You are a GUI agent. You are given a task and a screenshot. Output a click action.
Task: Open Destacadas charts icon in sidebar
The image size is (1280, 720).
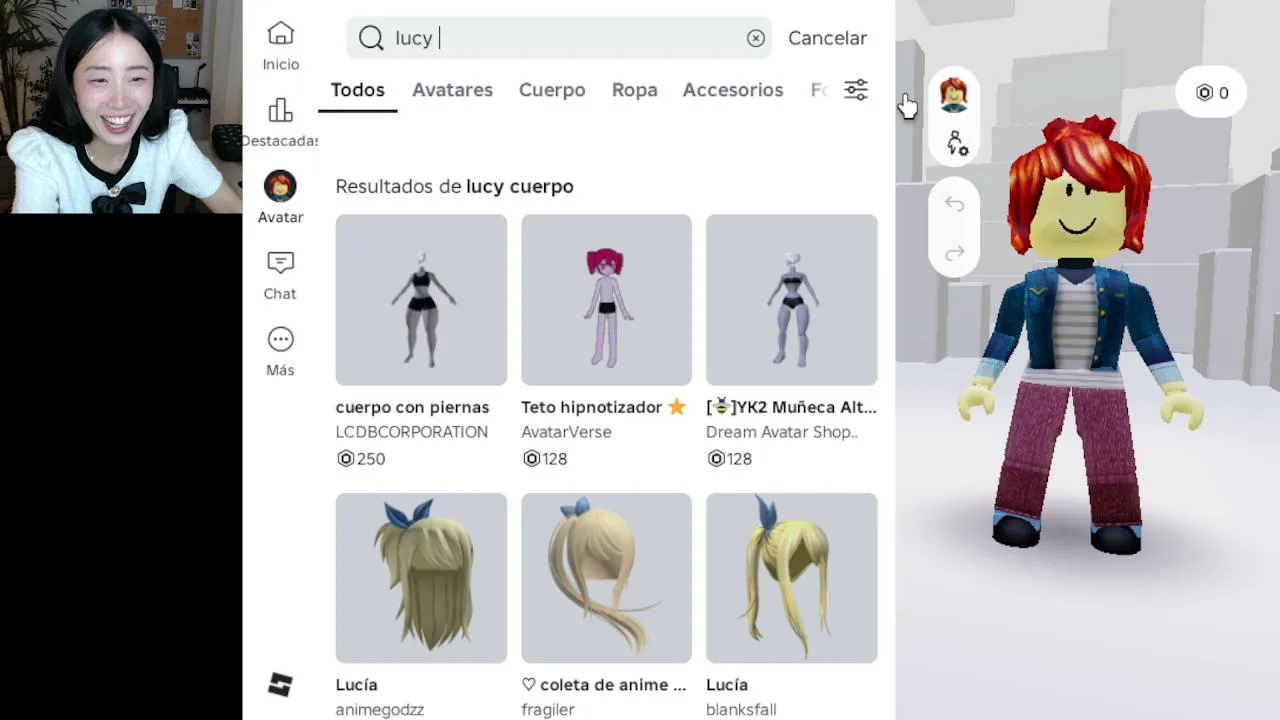[281, 110]
